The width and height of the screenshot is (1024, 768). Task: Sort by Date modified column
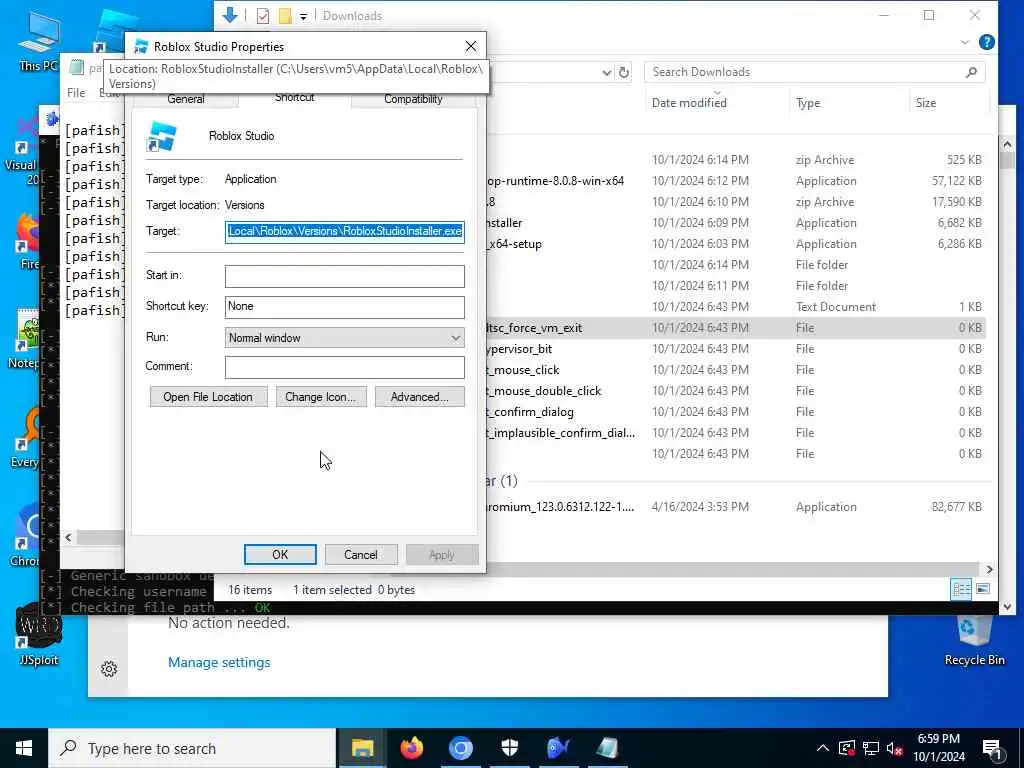(x=689, y=103)
